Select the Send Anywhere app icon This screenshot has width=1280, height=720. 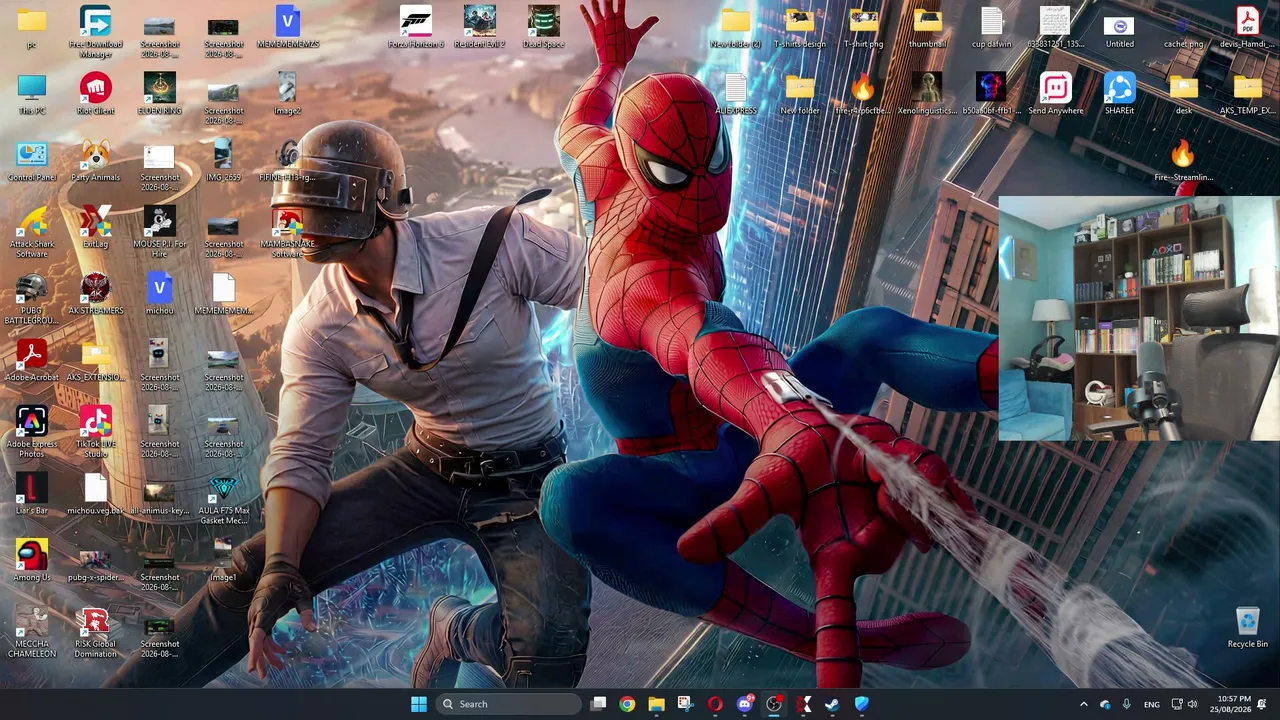point(1055,95)
